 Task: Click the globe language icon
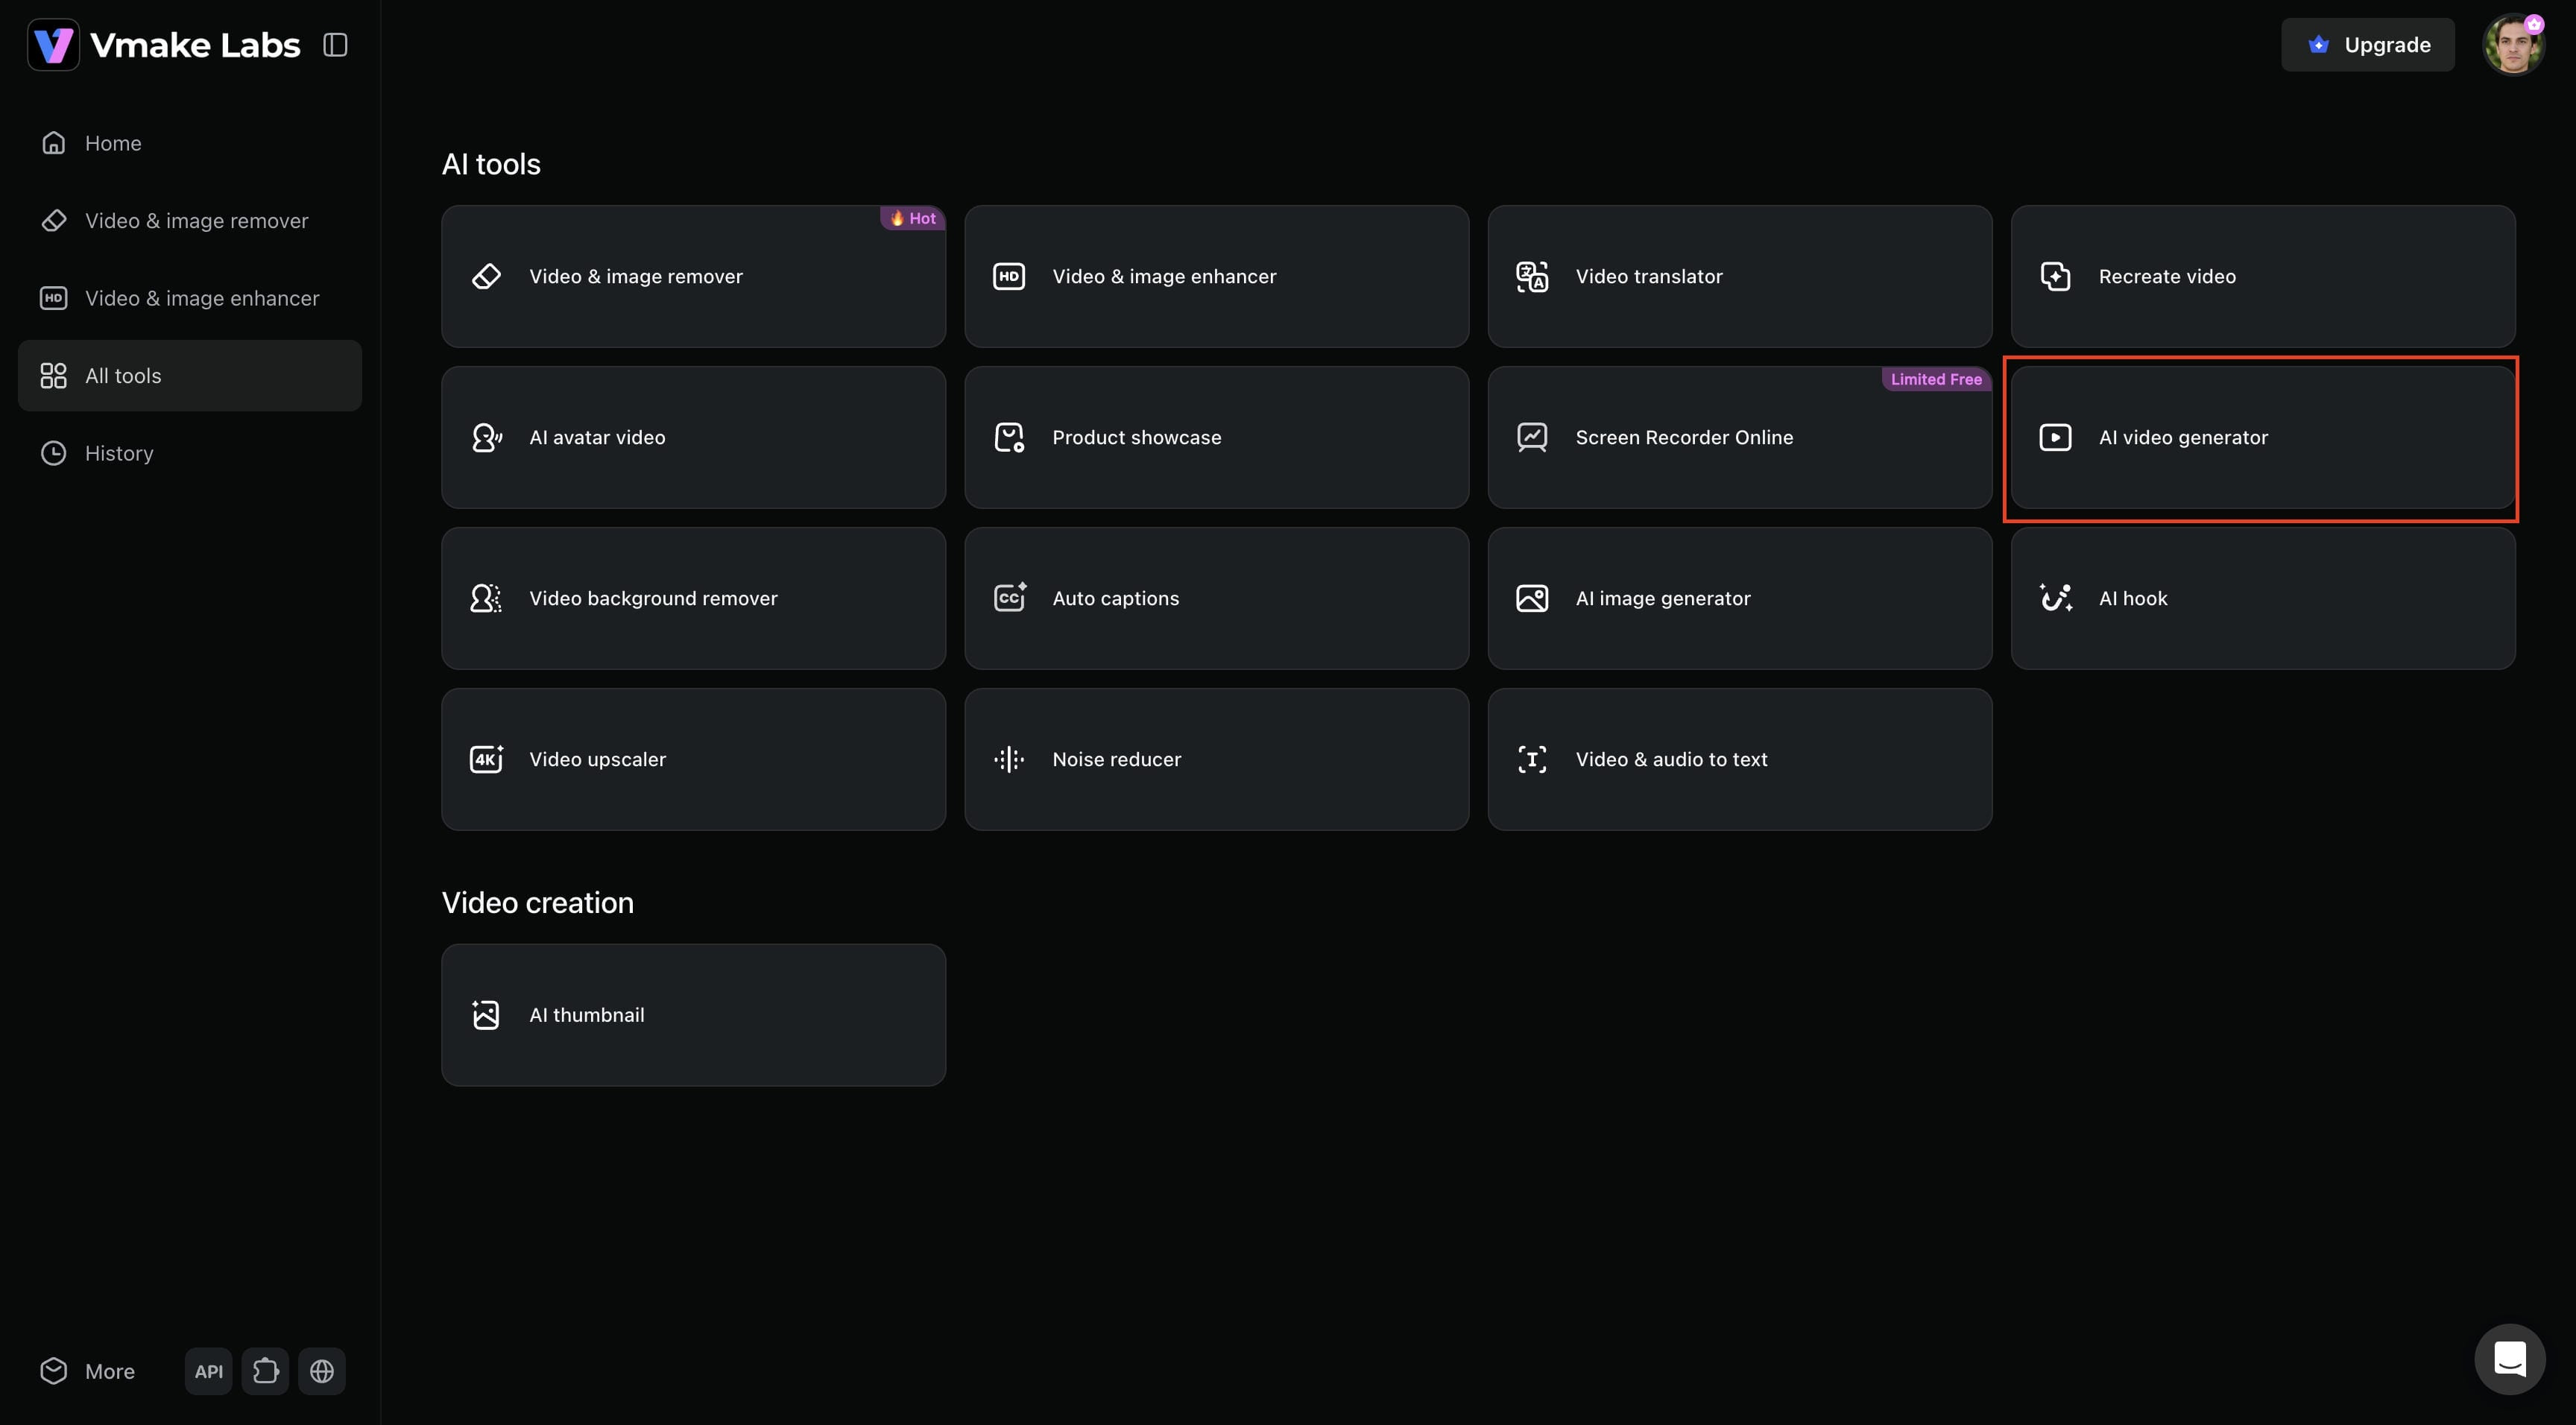322,1371
